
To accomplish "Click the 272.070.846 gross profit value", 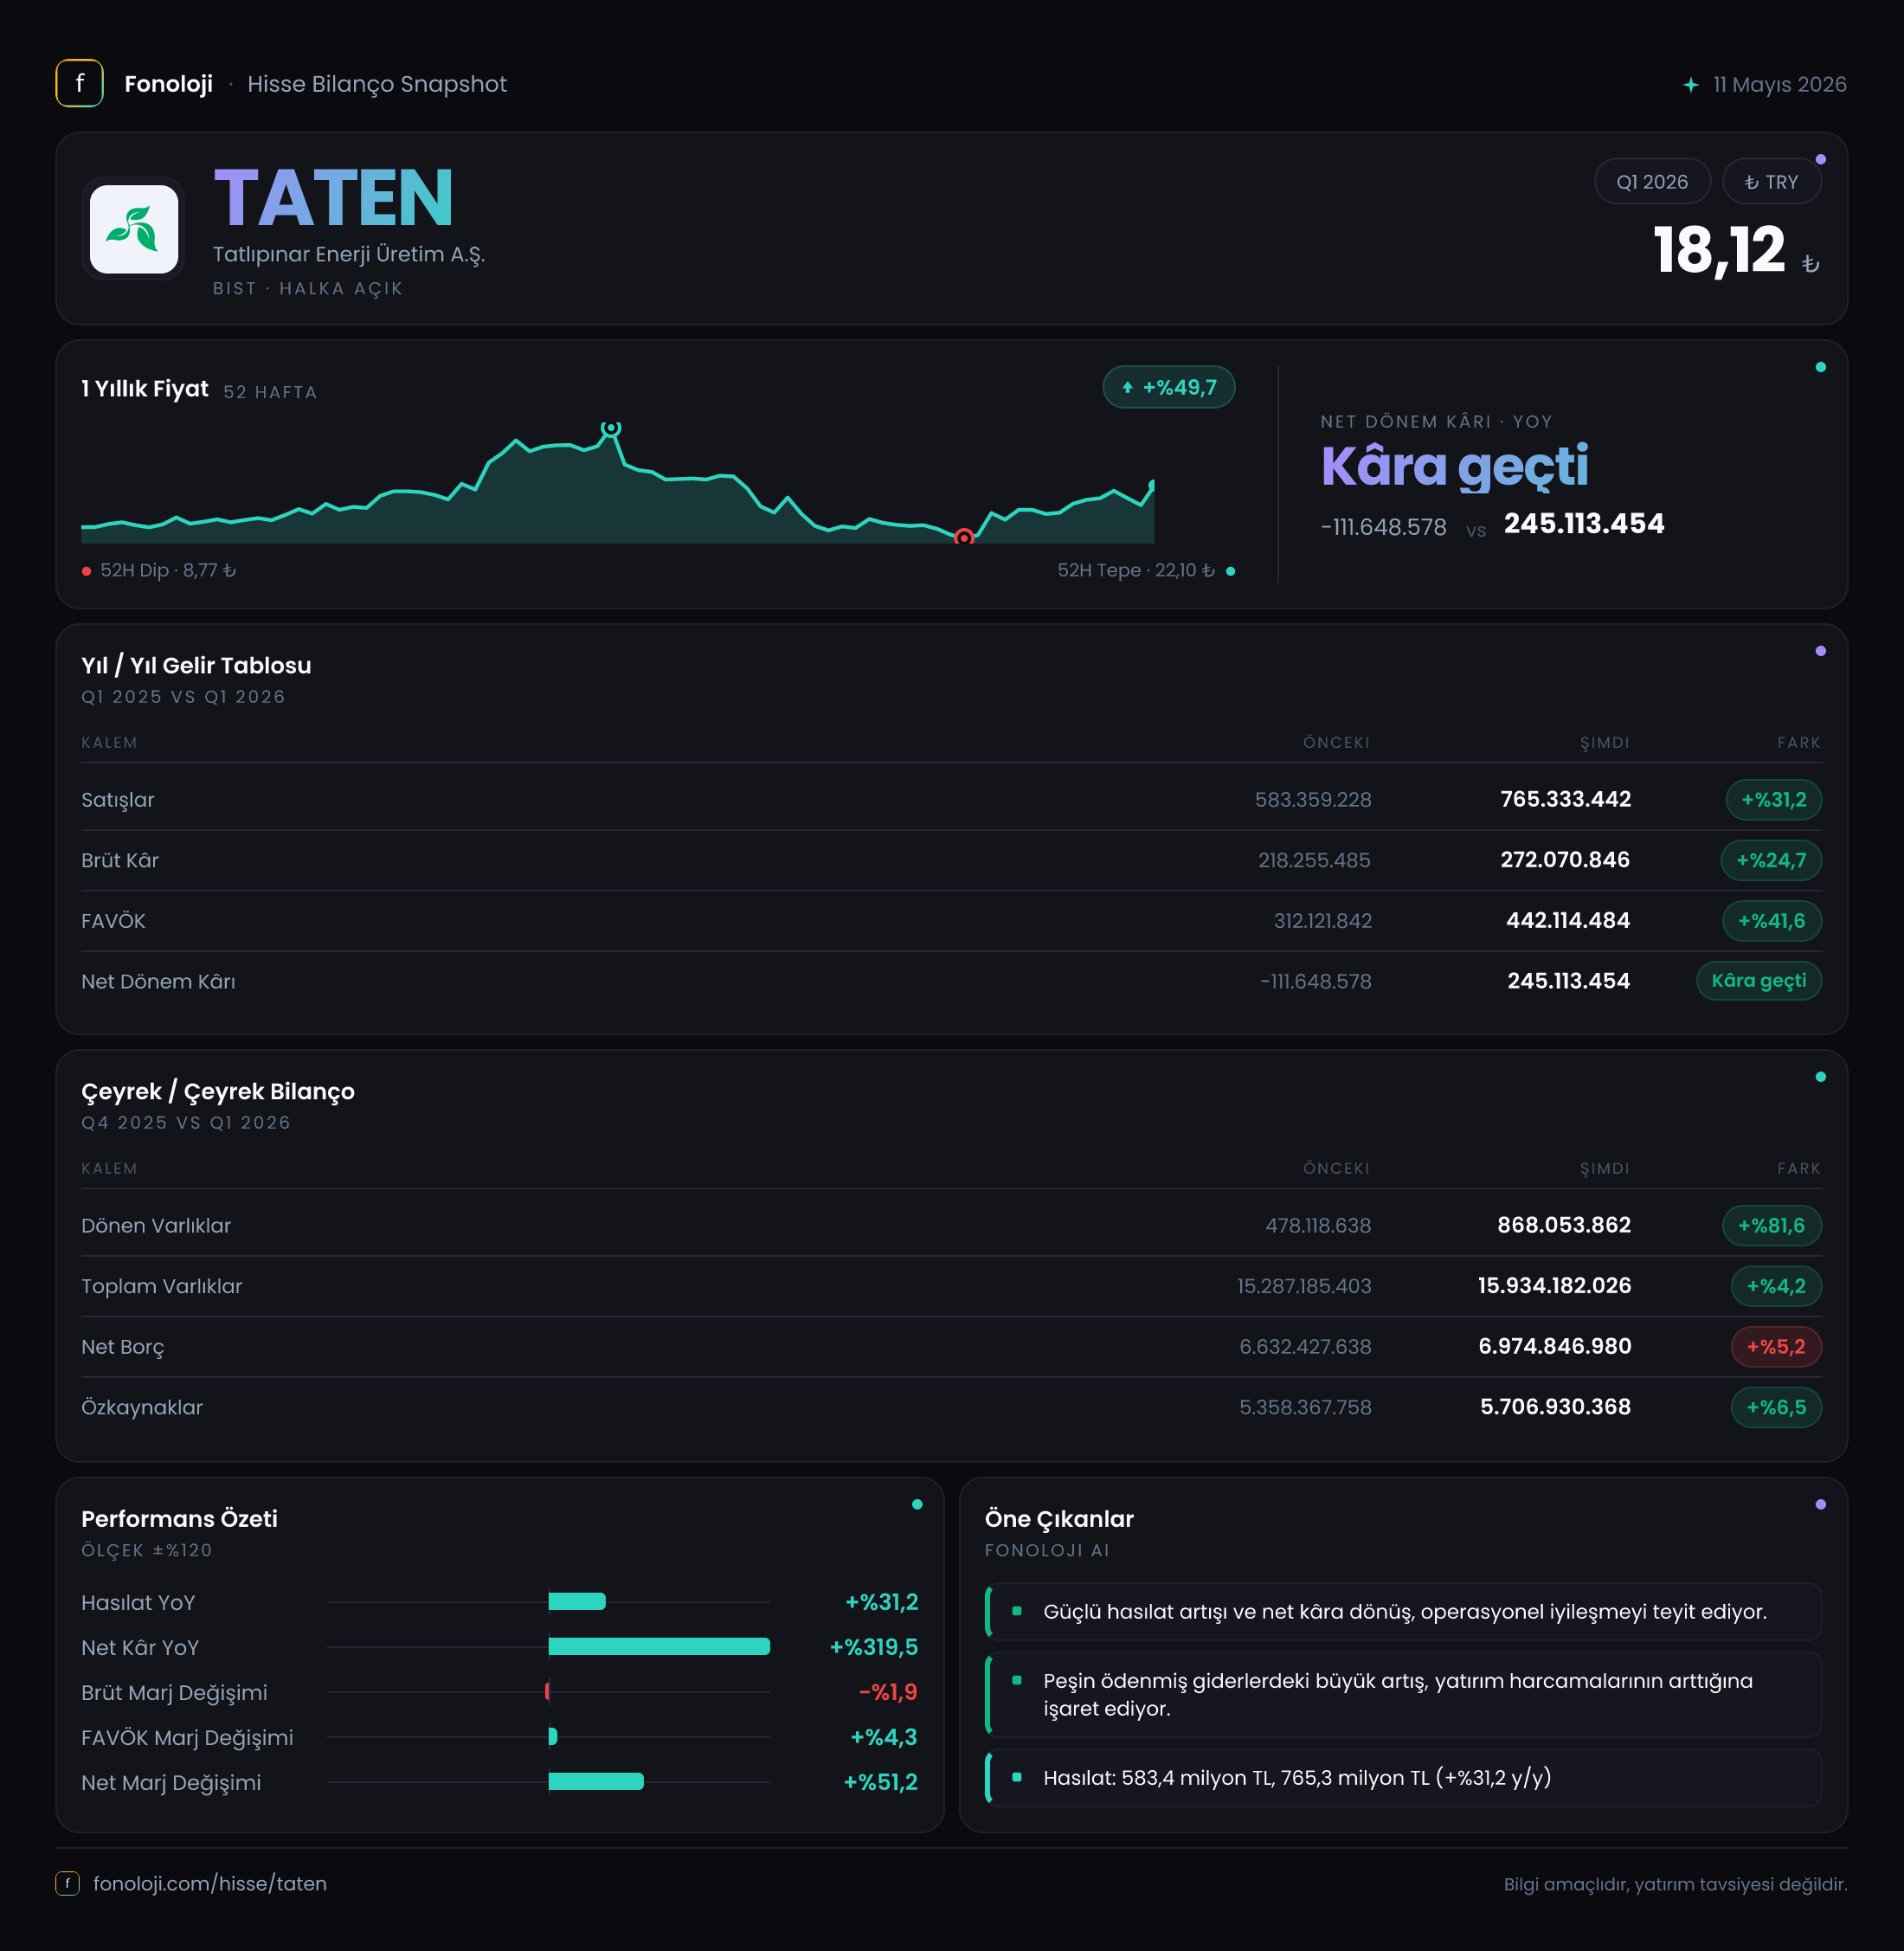I will coord(1565,860).
